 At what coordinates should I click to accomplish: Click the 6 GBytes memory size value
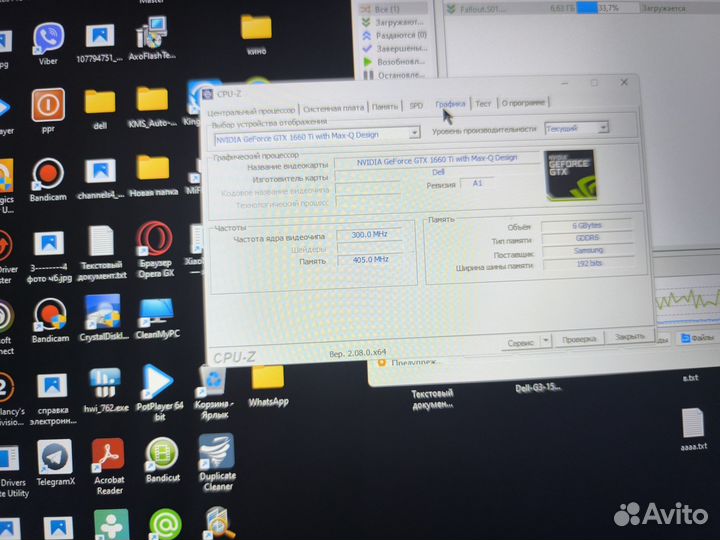pyautogui.click(x=587, y=225)
